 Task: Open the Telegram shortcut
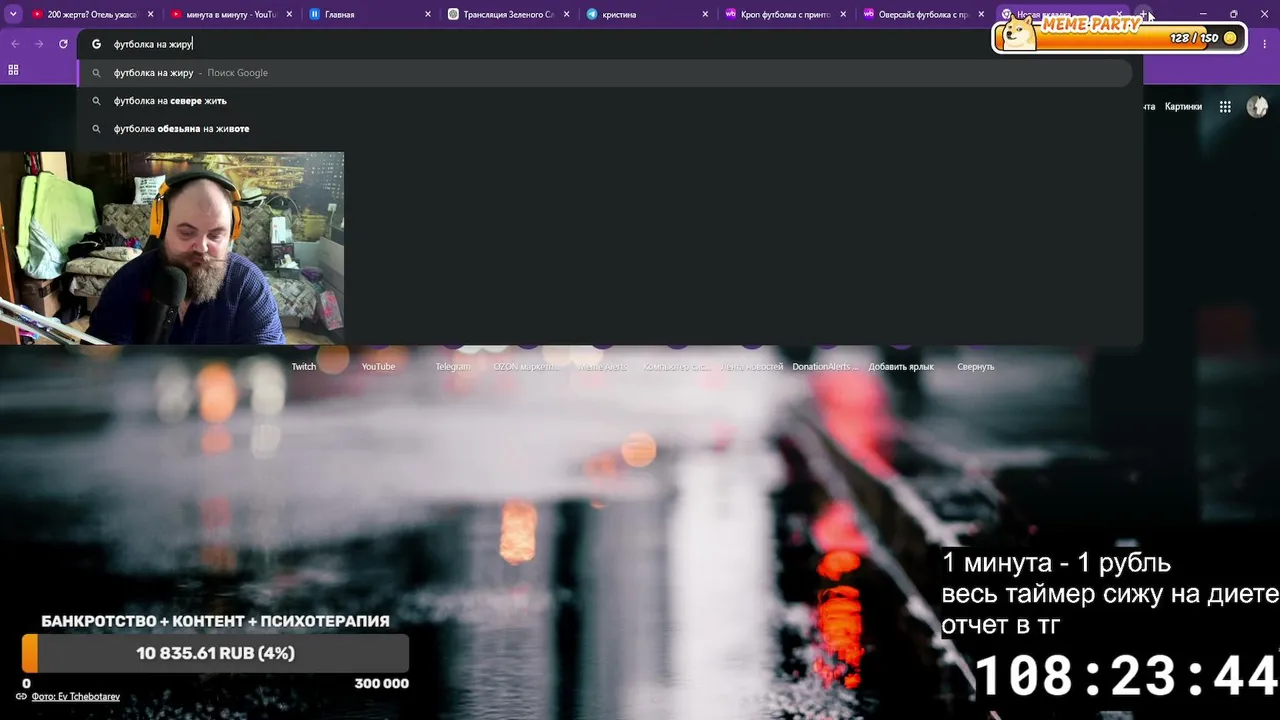point(453,366)
